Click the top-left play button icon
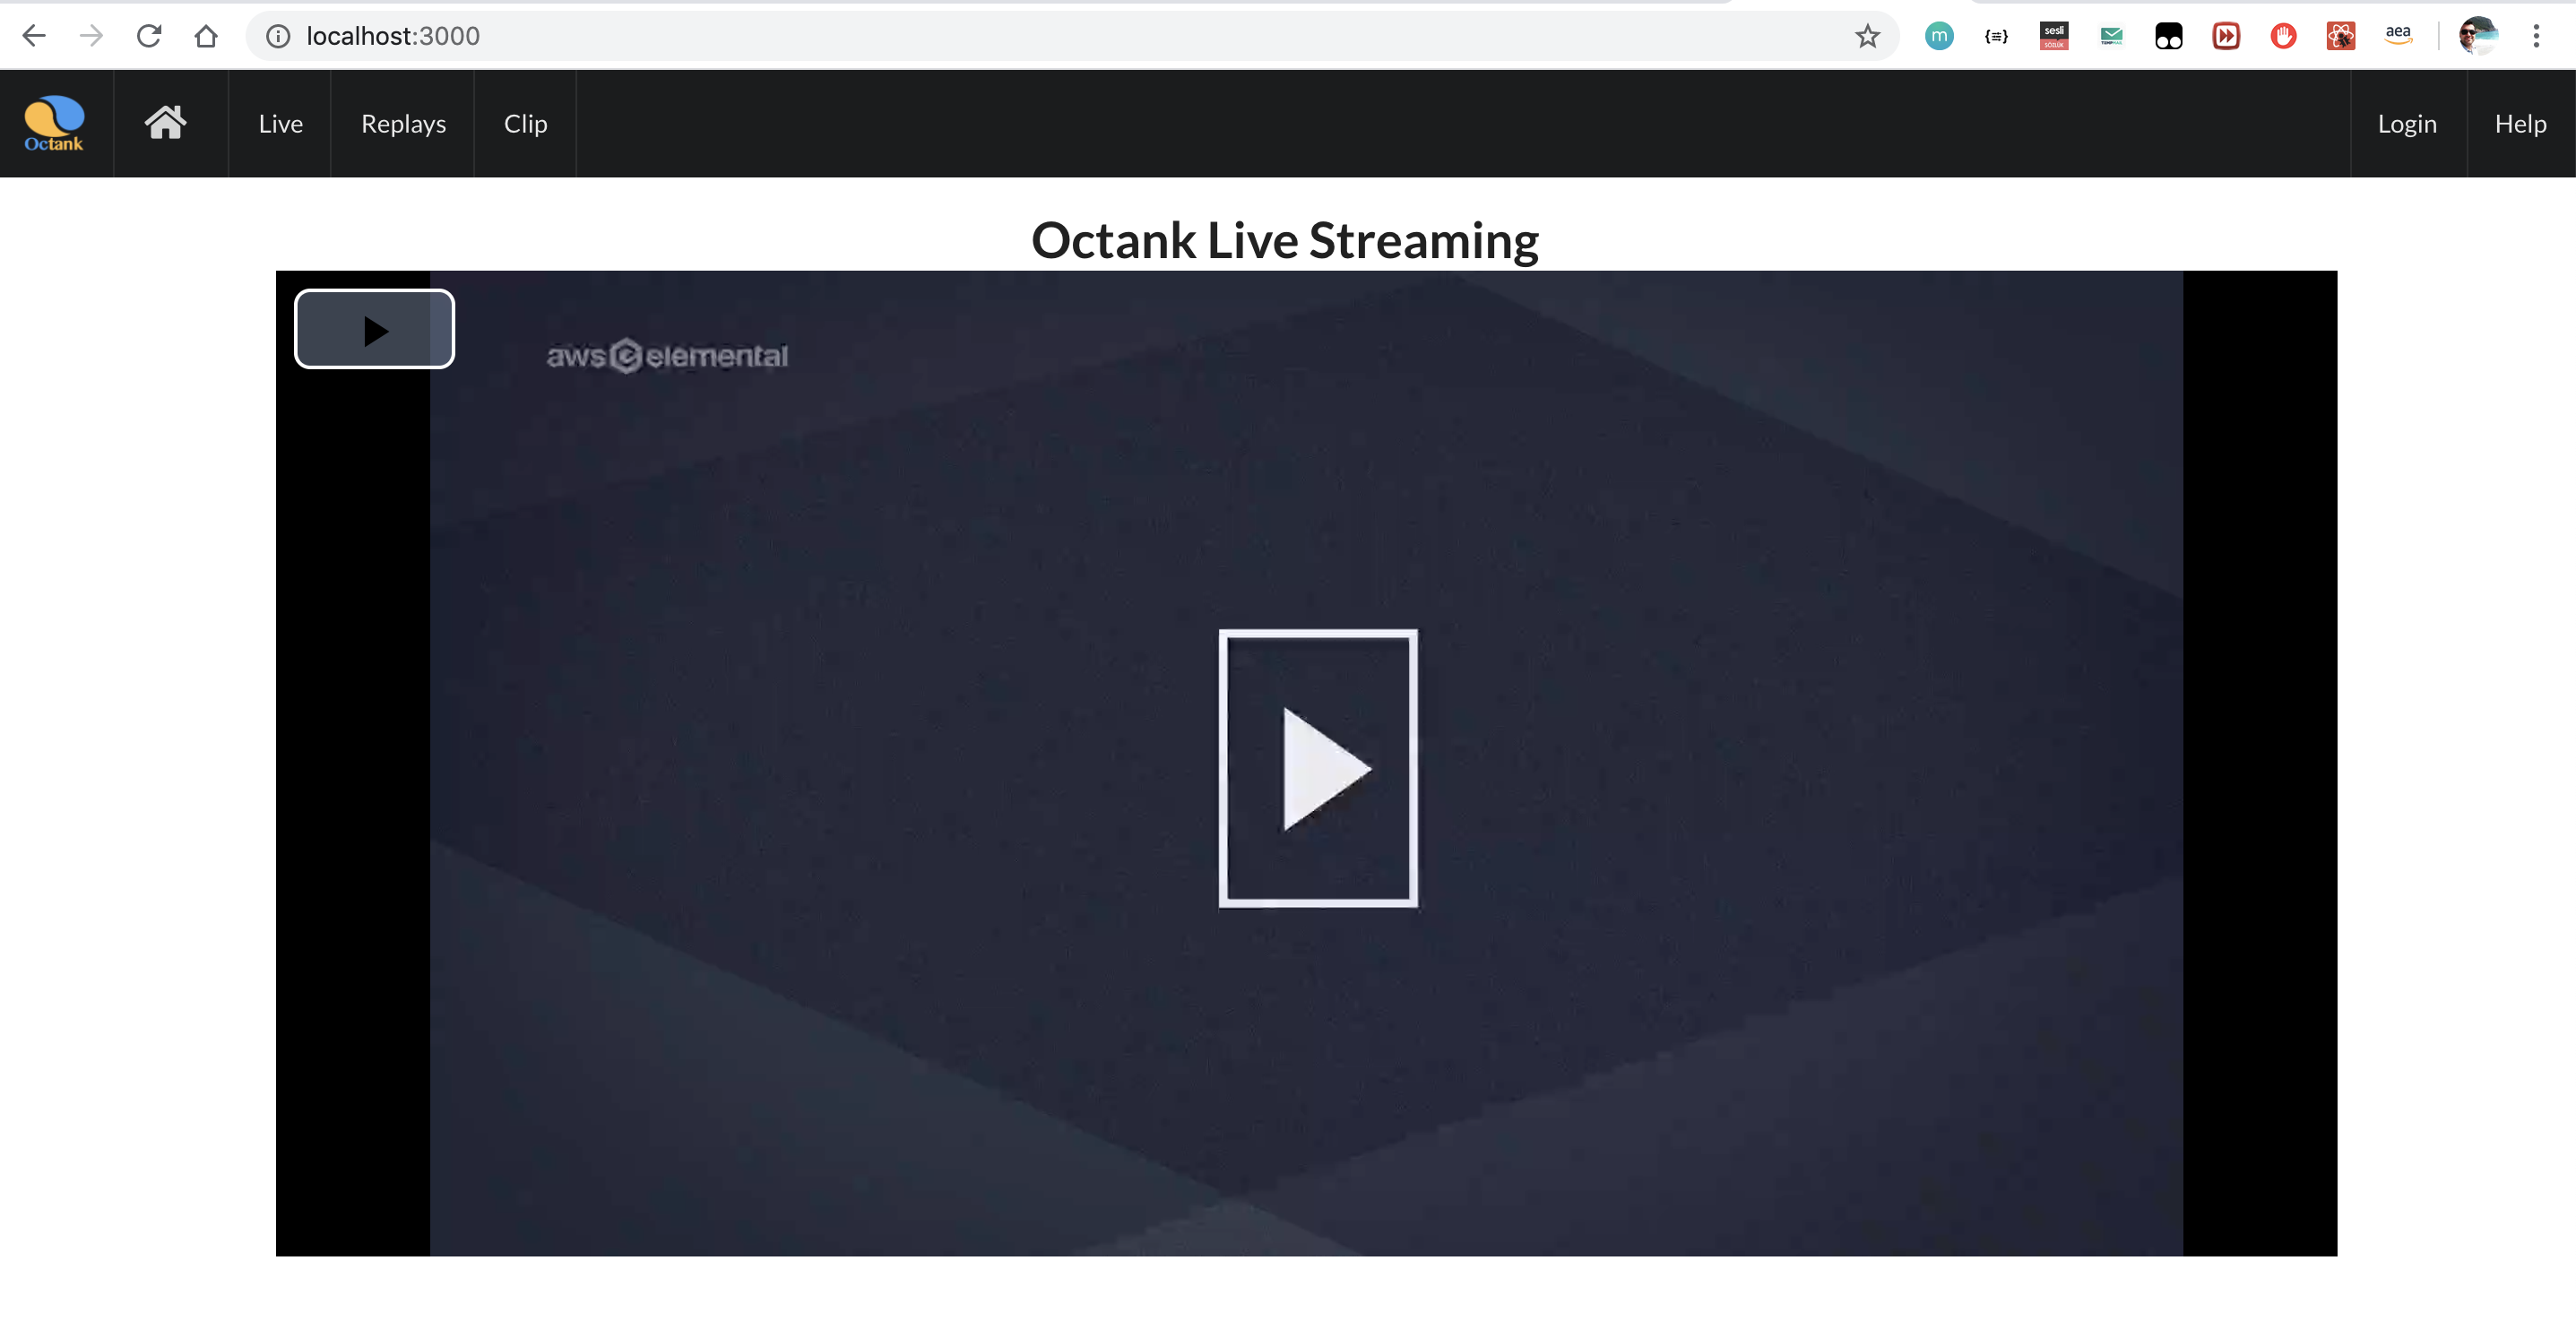2576x1321 pixels. pos(372,329)
